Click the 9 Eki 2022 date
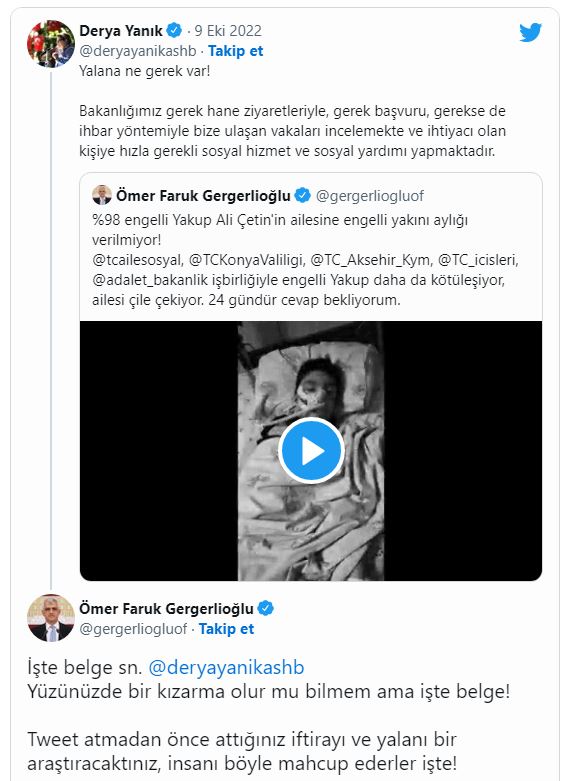Screen dimensions: 562x781 228,30
